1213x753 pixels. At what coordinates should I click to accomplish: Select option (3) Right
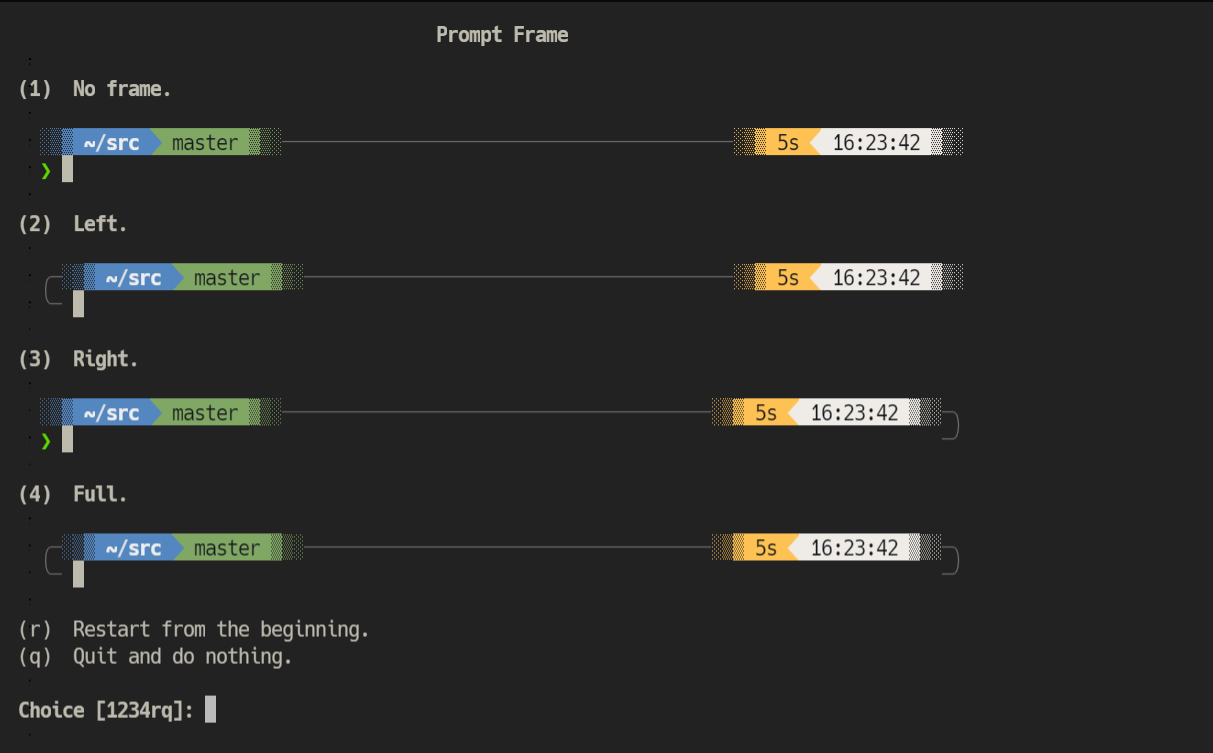[x=78, y=359]
